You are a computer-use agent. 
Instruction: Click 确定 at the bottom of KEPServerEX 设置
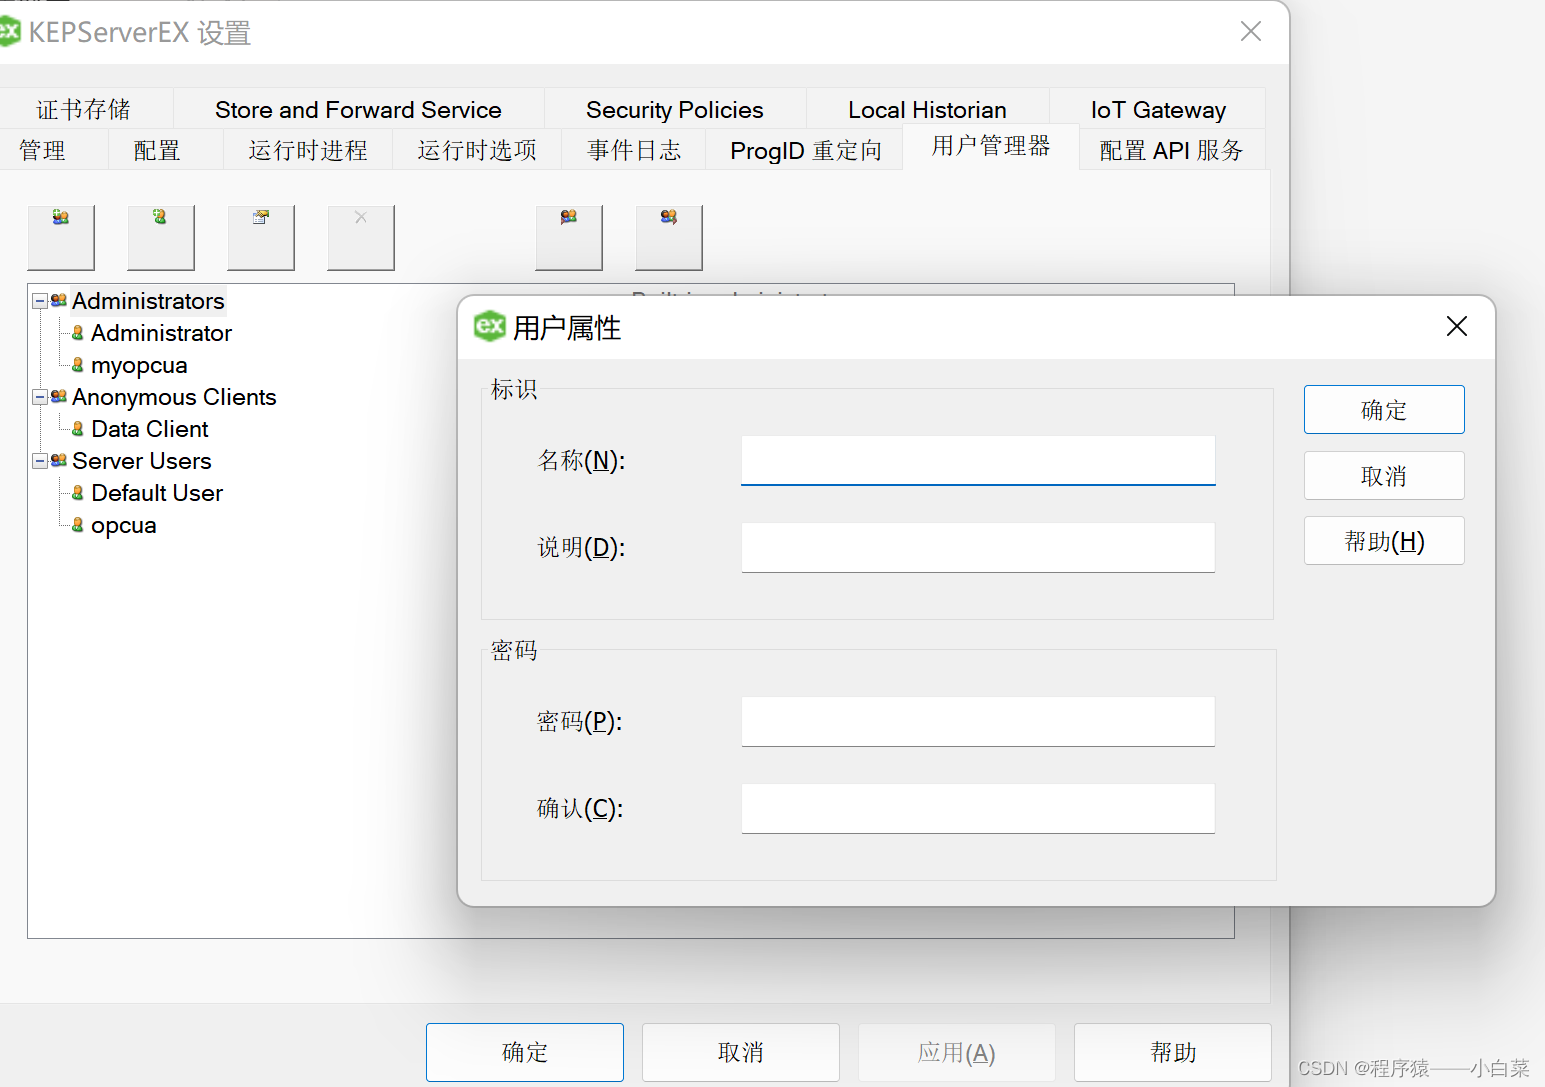click(525, 1052)
